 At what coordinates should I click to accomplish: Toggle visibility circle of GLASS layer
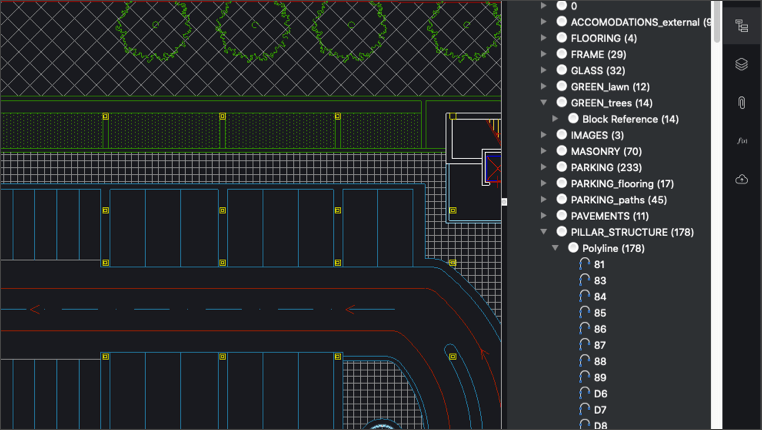pyautogui.click(x=562, y=70)
